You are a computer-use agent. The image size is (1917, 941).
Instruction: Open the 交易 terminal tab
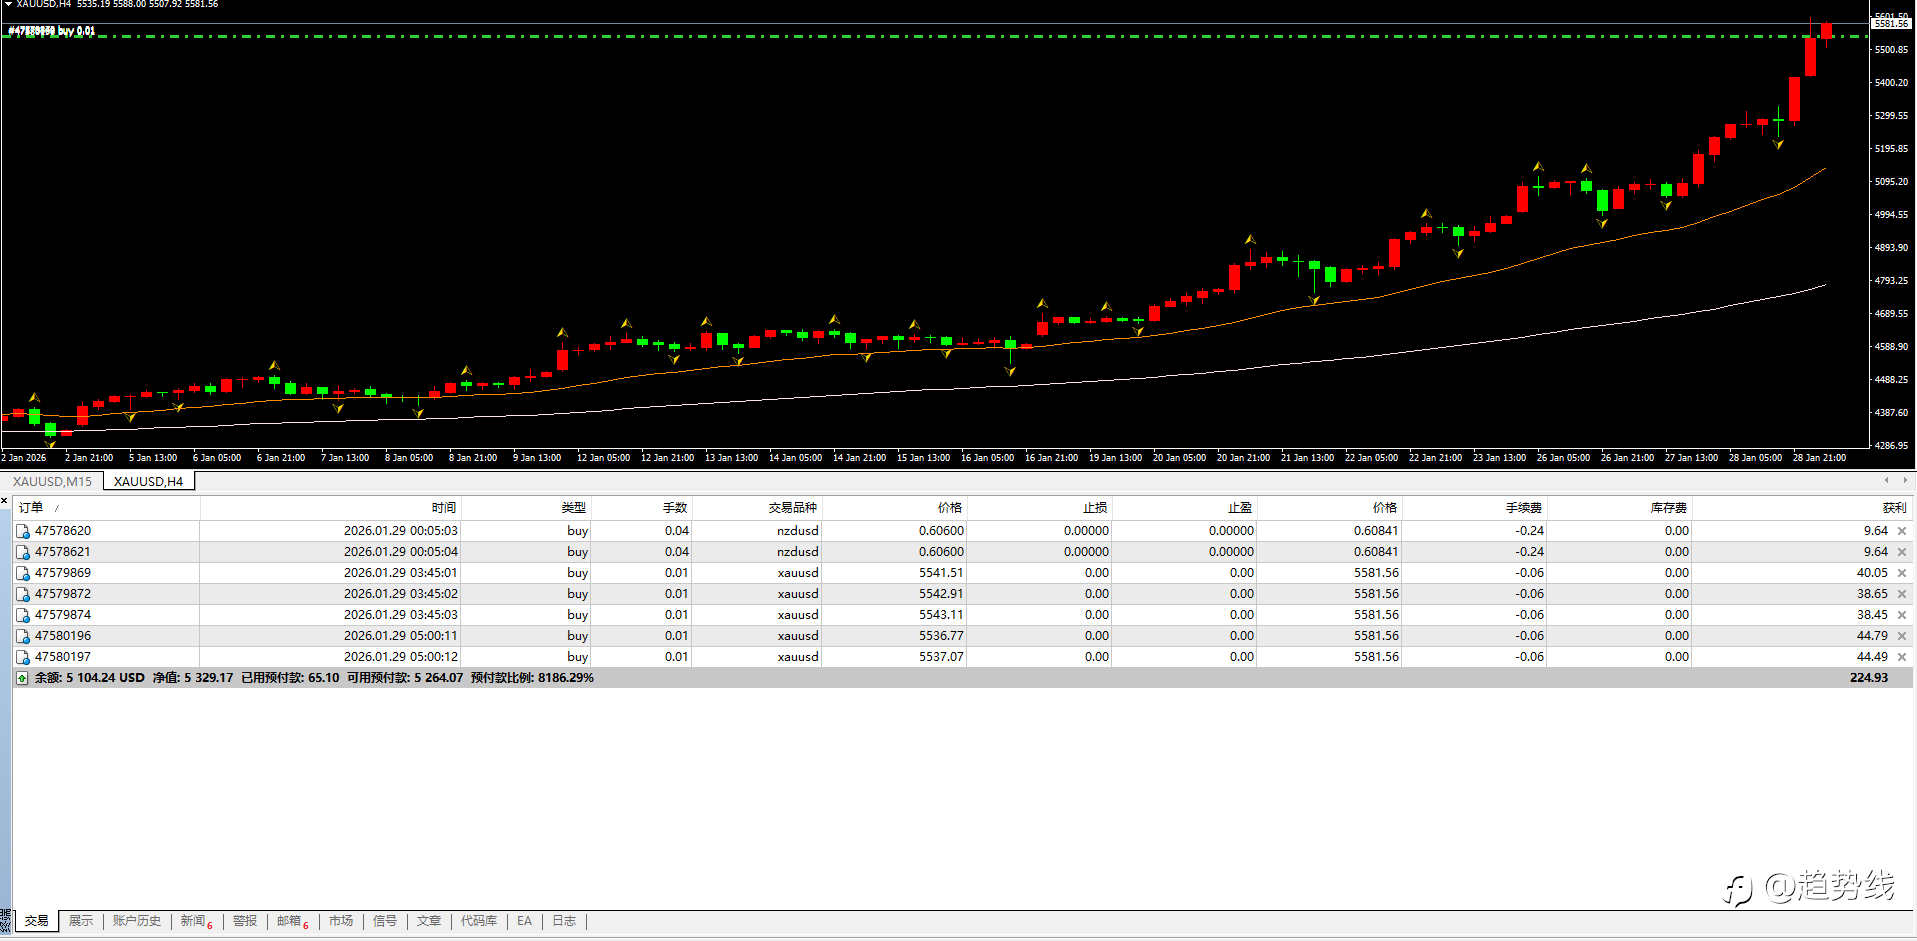tap(37, 921)
